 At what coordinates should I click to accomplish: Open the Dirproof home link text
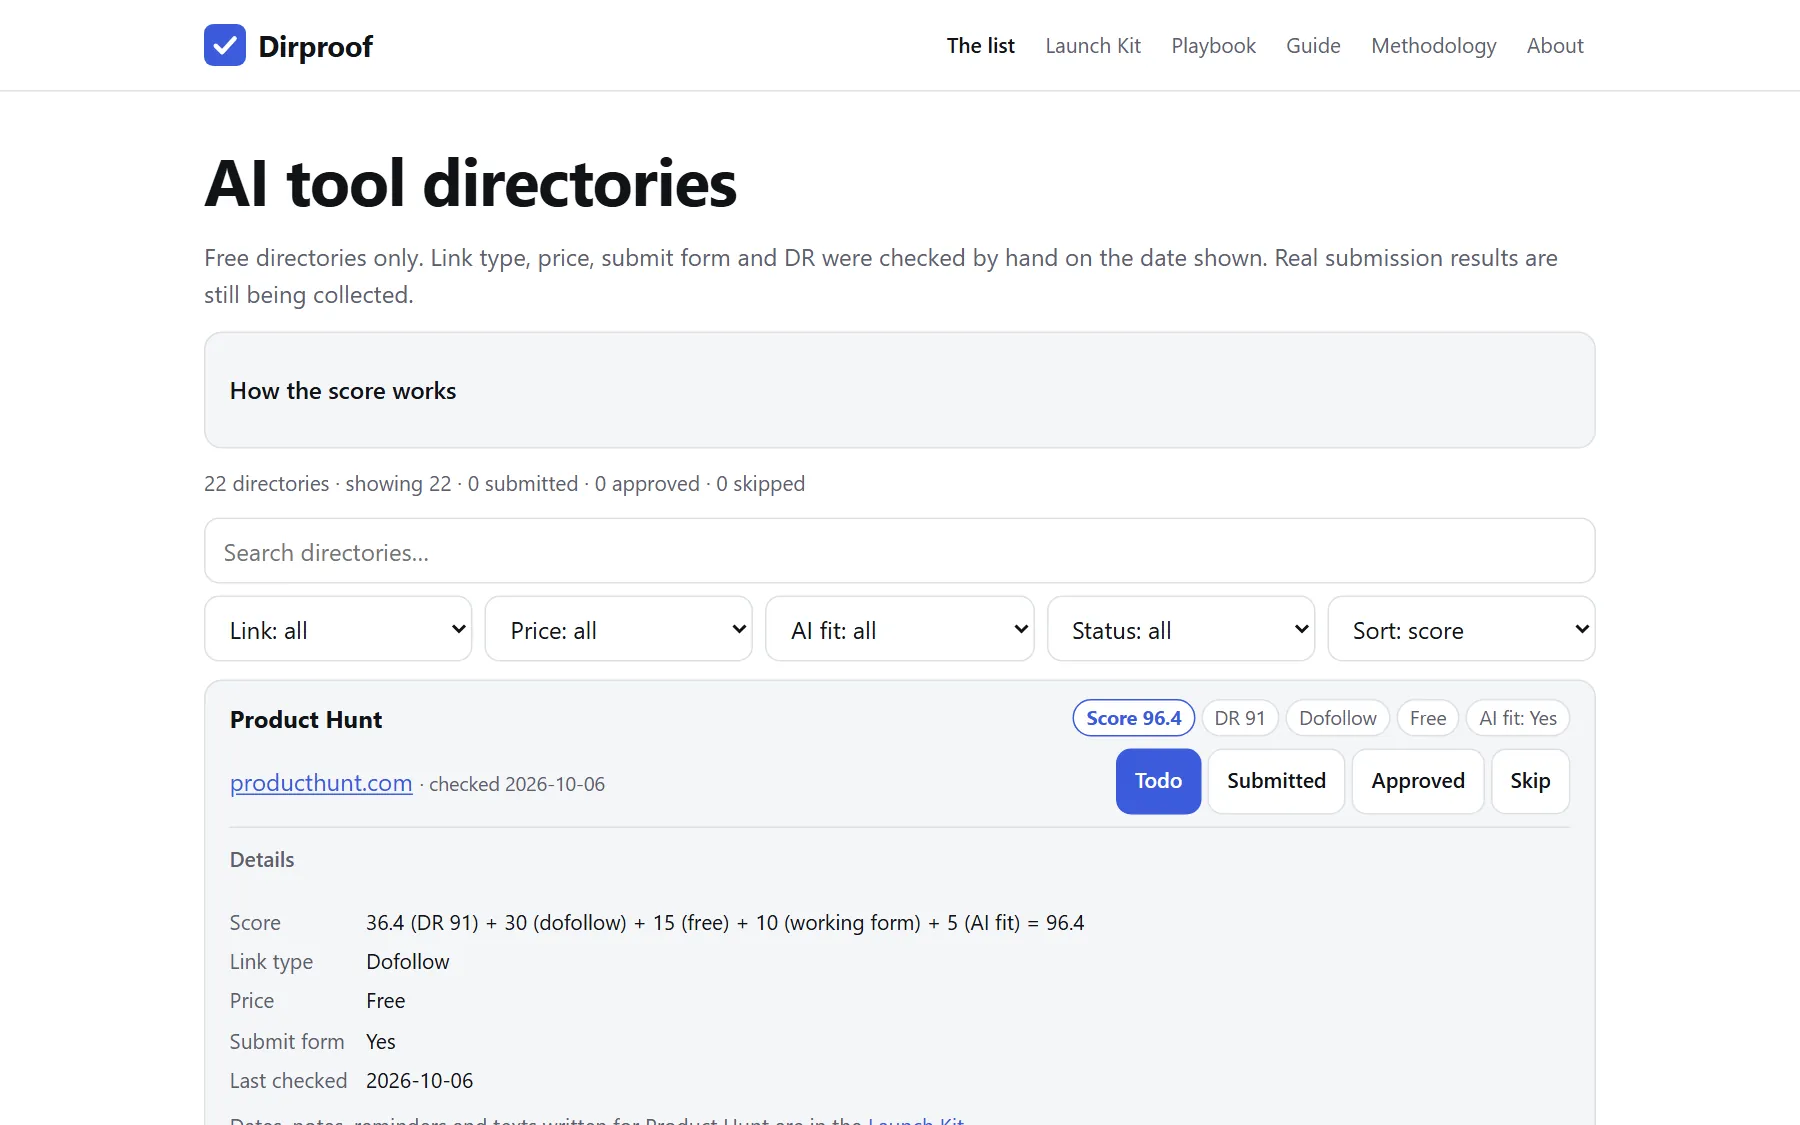(315, 46)
